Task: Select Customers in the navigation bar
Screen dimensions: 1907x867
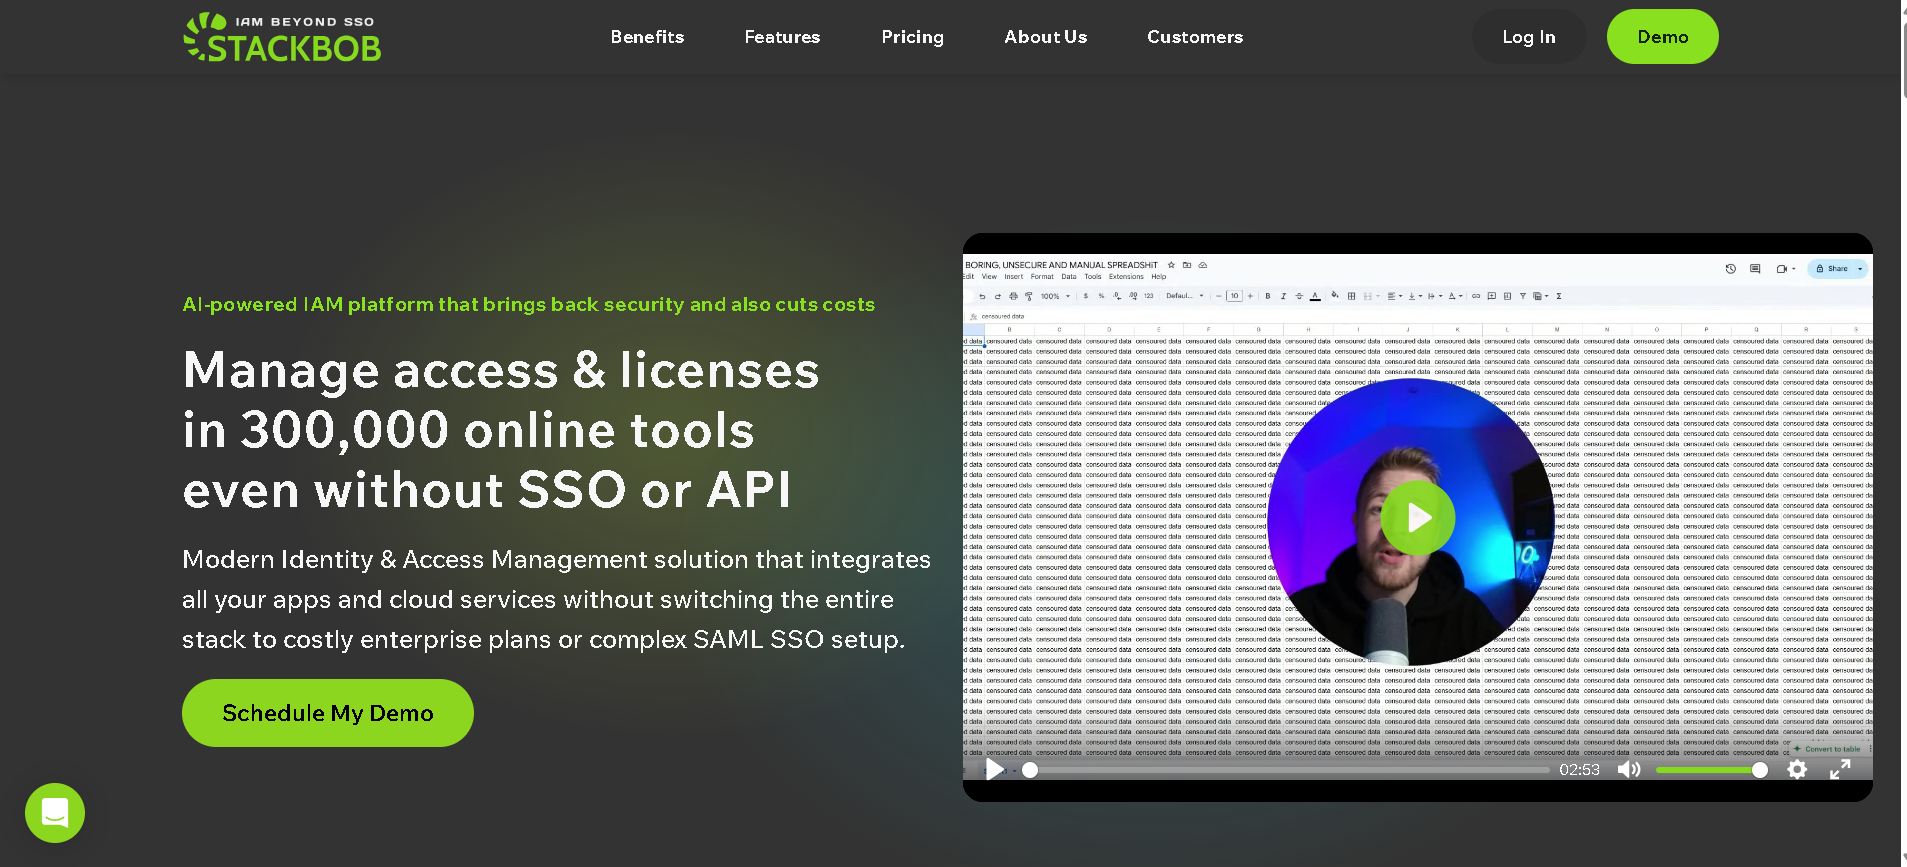Action: click(1195, 37)
